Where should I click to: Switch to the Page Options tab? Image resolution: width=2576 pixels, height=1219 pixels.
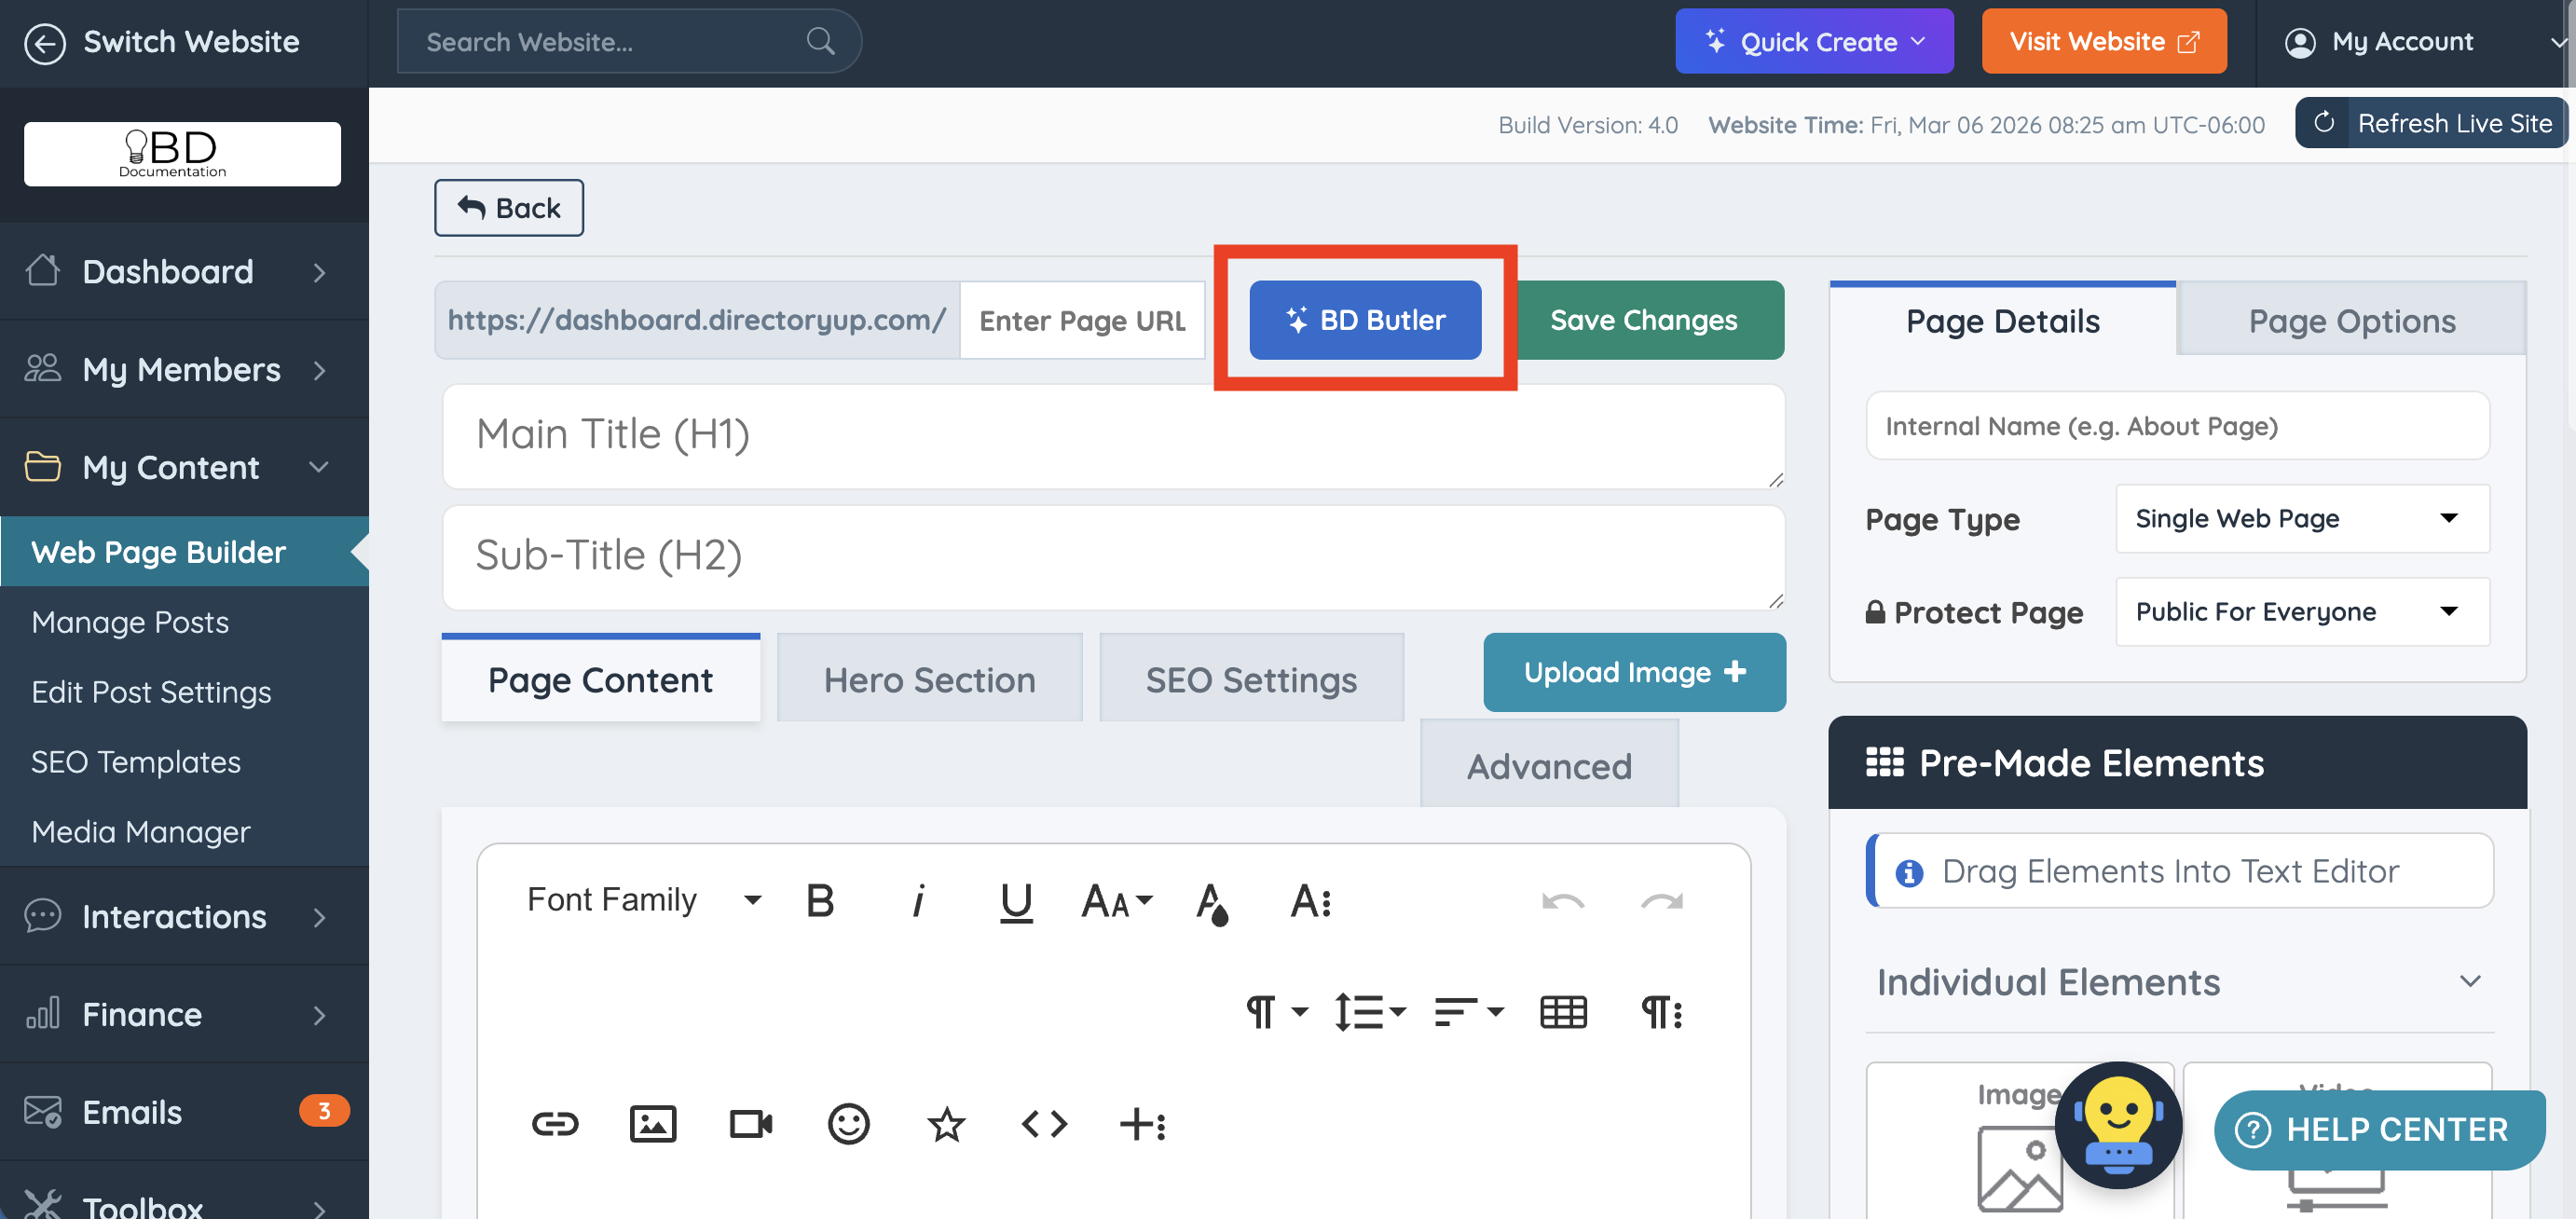2351,321
